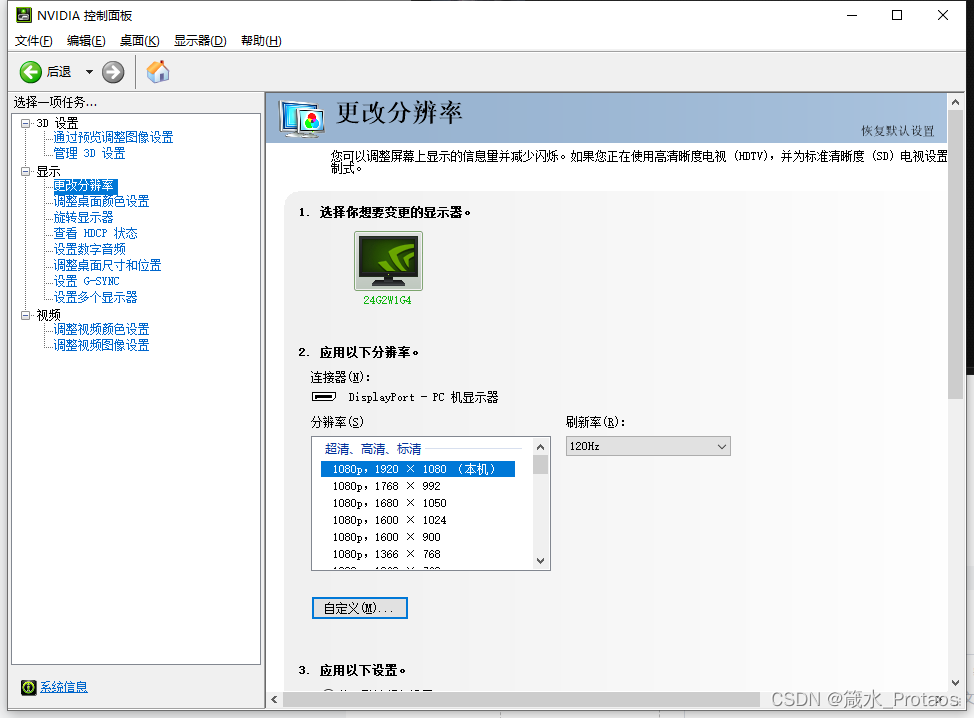Select resolution 1600 × 900
Screen dimensions: 974x718
[418, 537]
